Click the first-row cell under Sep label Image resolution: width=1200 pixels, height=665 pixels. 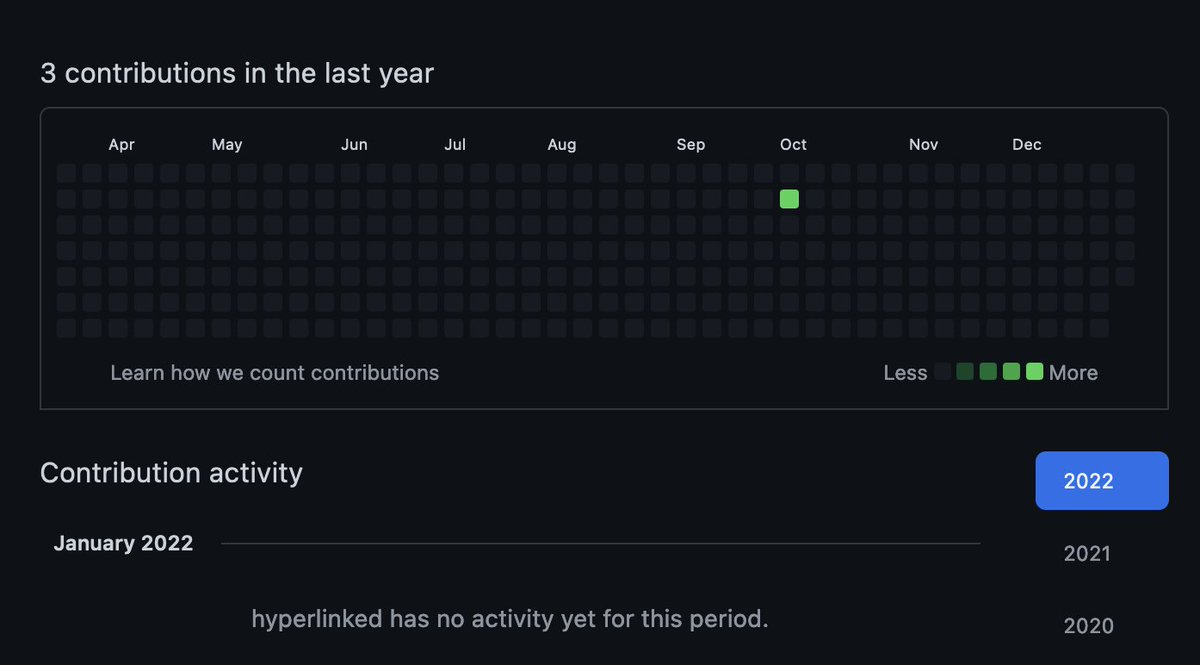pyautogui.click(x=686, y=173)
